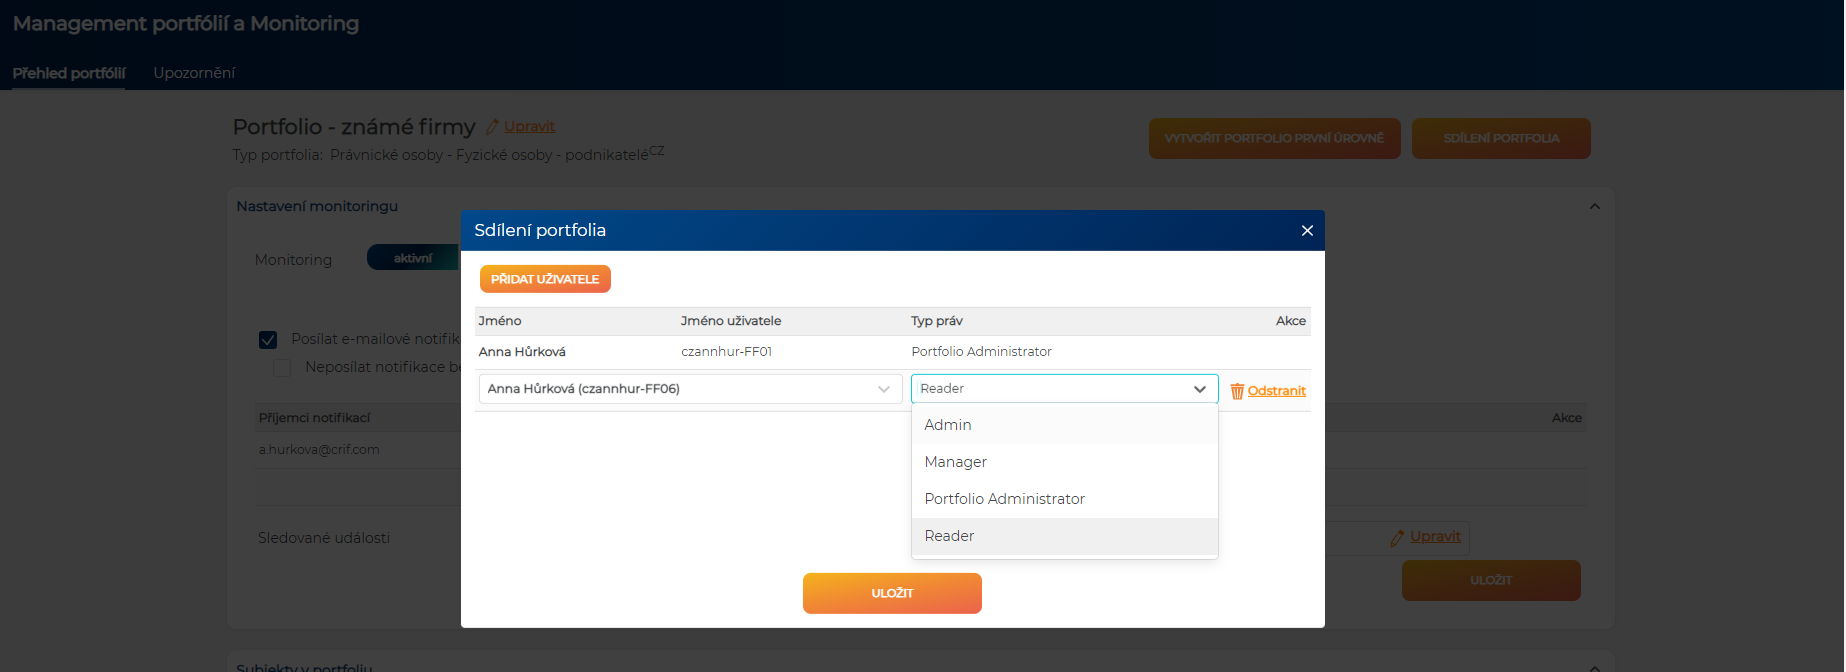Click background Uložit button in monitoring settings
The image size is (1846, 672).
[1491, 580]
